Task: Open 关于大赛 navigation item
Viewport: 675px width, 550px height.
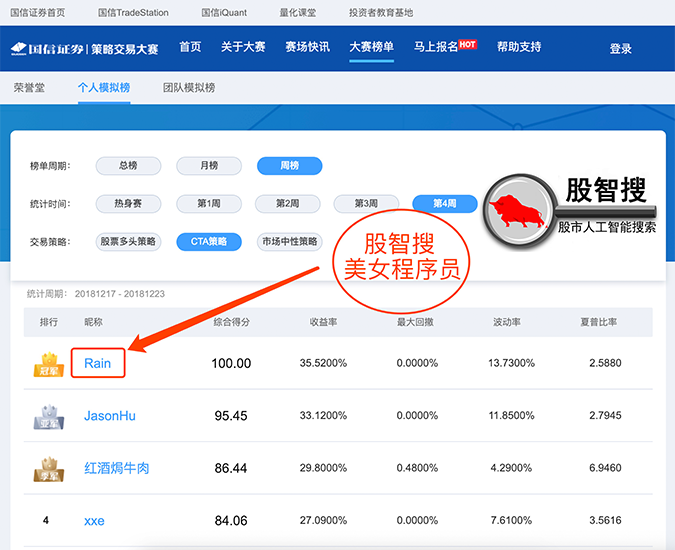Action: pos(243,47)
